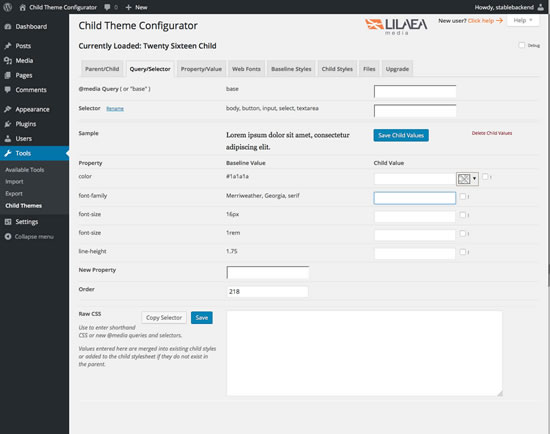Switch to the Property/Value tab
Image resolution: width=550 pixels, height=434 pixels.
coord(201,69)
